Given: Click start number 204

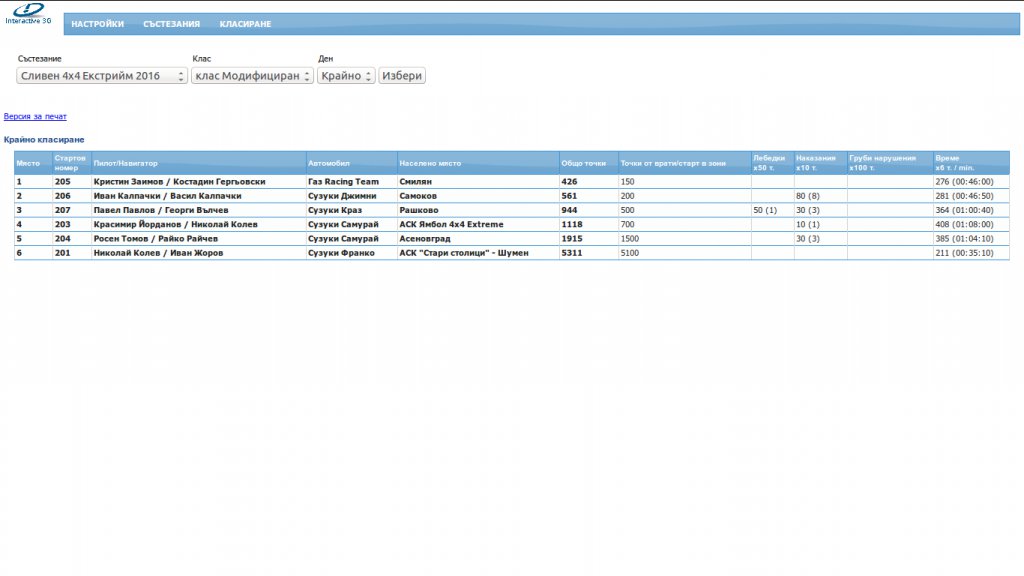Looking at the screenshot, I should coord(63,239).
